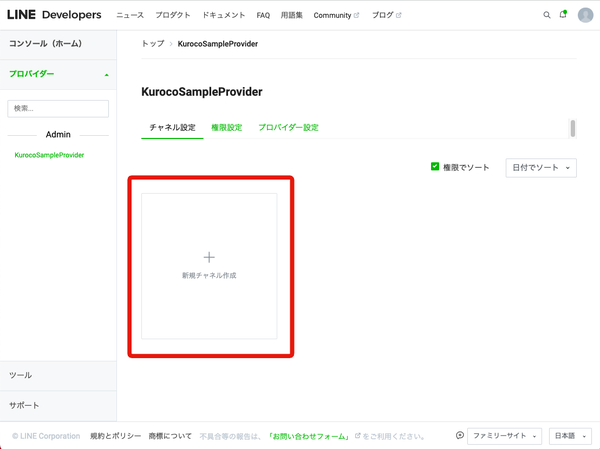
Task: Click the plus icon for new channel
Action: 209,257
